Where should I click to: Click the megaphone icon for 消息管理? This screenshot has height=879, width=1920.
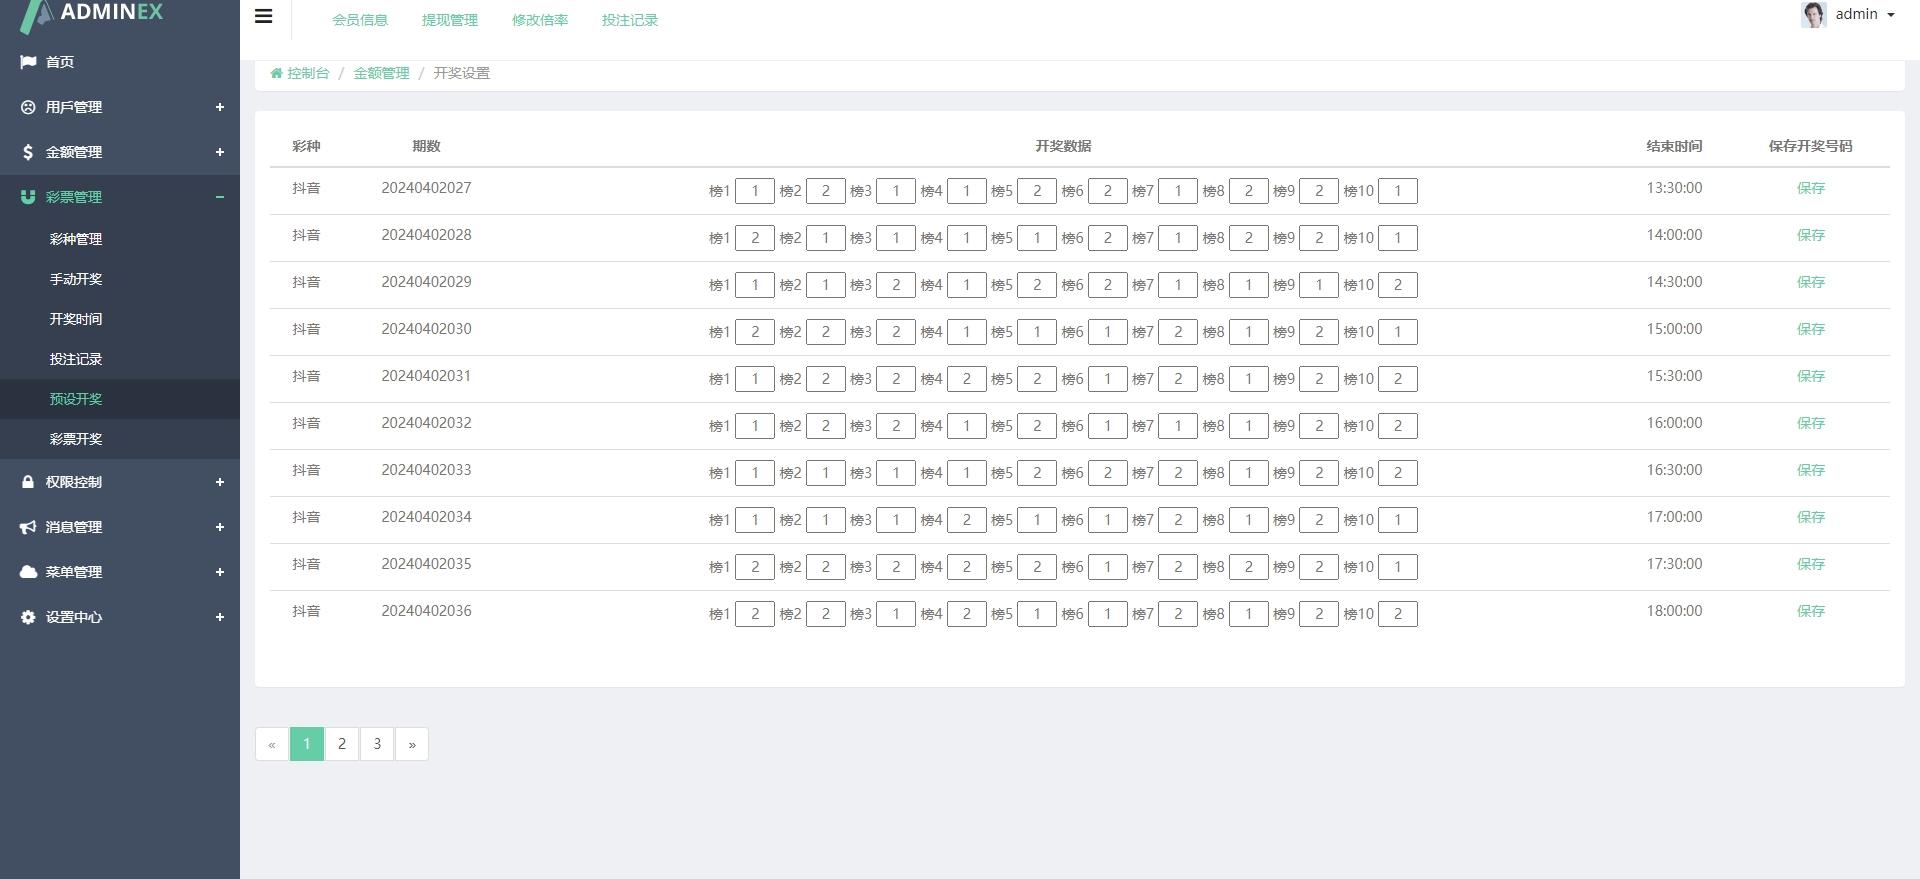pos(28,527)
